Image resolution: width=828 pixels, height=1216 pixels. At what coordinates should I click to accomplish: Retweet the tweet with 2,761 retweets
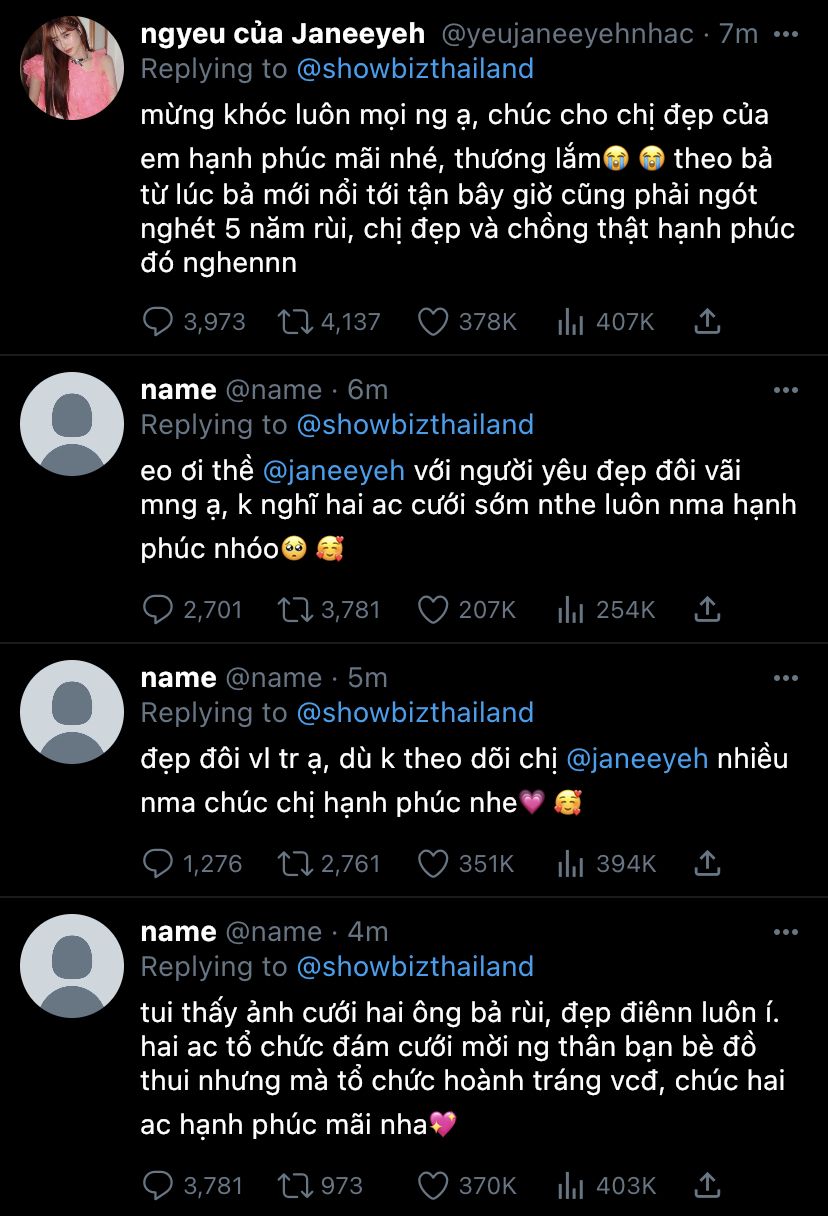(x=295, y=863)
